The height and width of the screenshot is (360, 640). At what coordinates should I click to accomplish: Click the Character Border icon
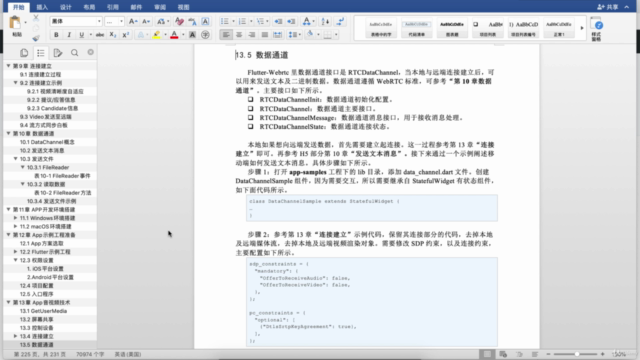pos(205,22)
